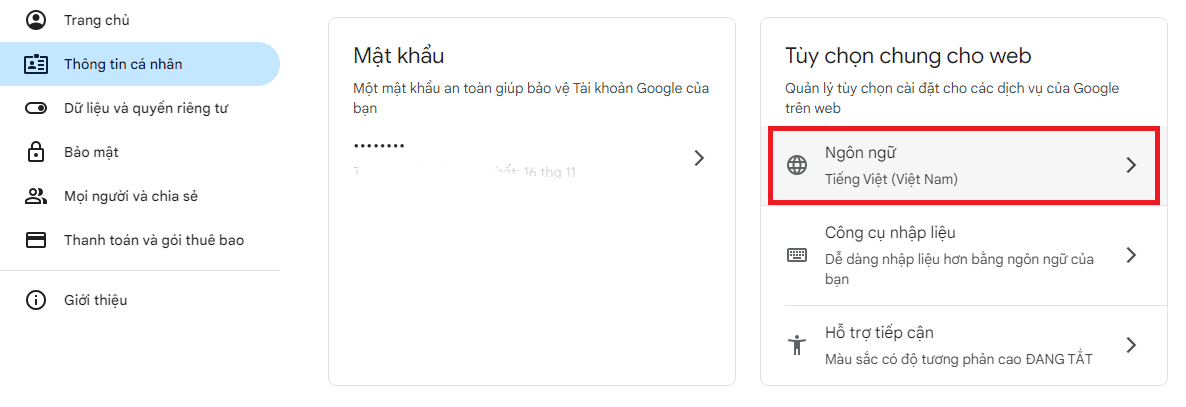
Task: Click the Dữ liệu và quyền riêng tư toggle icon
Action: pyautogui.click(x=36, y=108)
